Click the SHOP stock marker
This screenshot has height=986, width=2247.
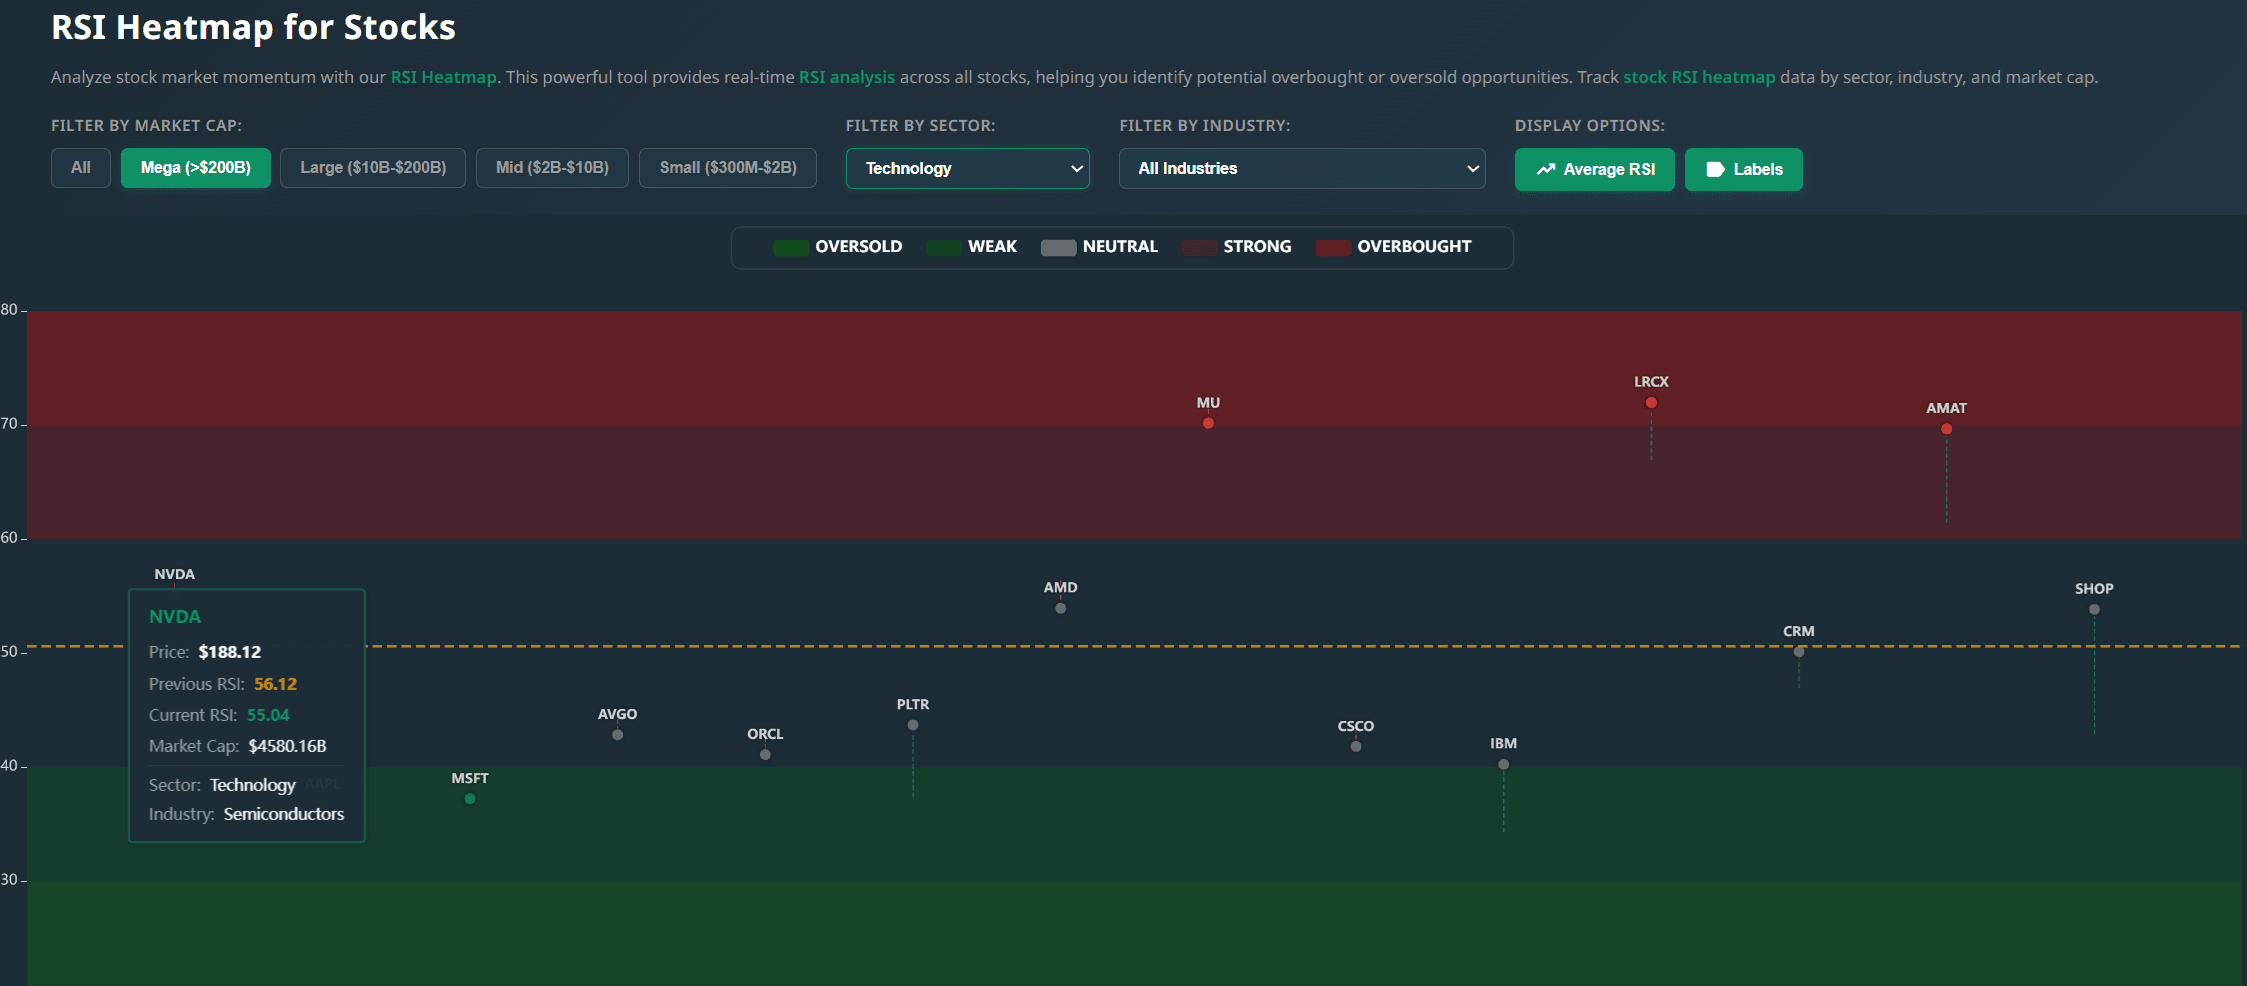(x=2094, y=608)
